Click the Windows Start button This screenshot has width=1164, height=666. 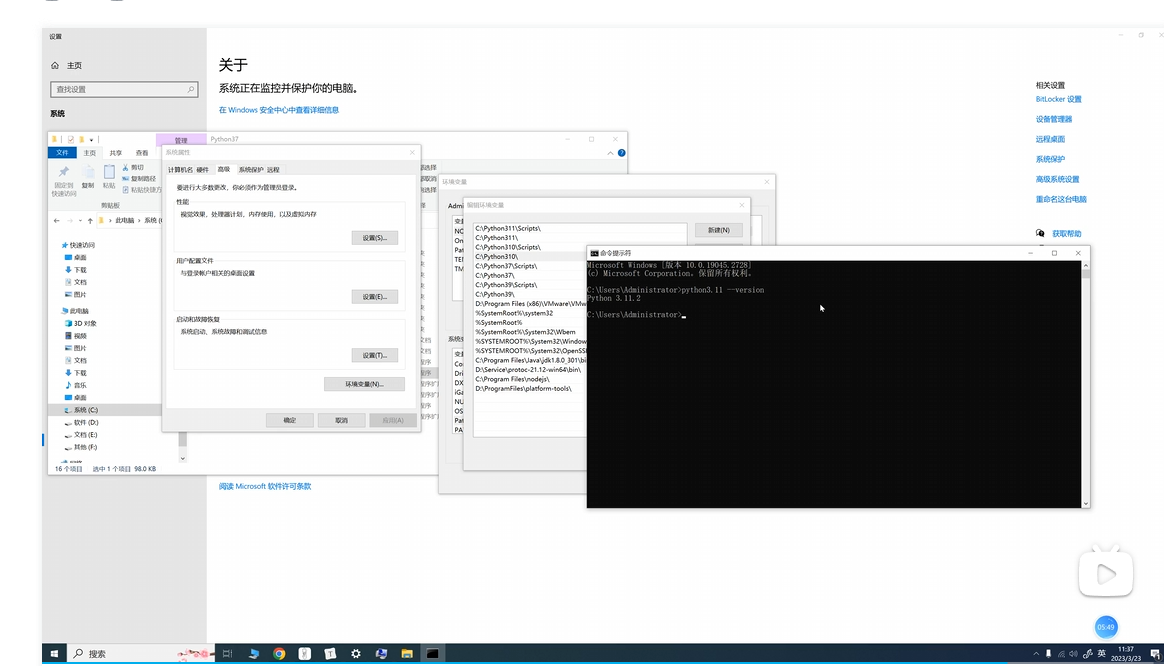point(54,653)
